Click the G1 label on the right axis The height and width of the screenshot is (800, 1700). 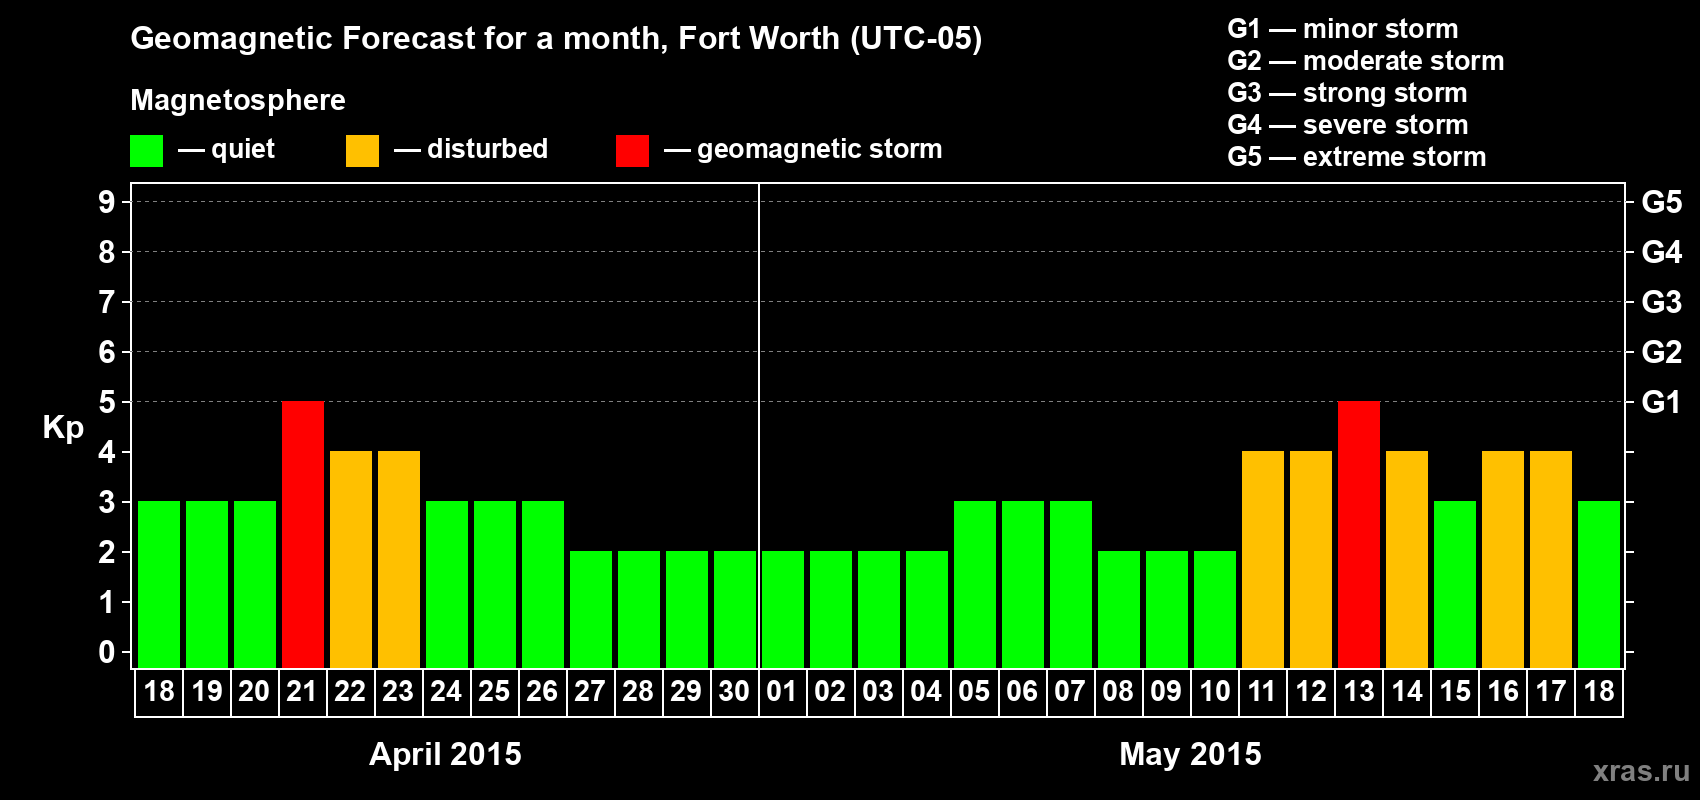tap(1661, 402)
